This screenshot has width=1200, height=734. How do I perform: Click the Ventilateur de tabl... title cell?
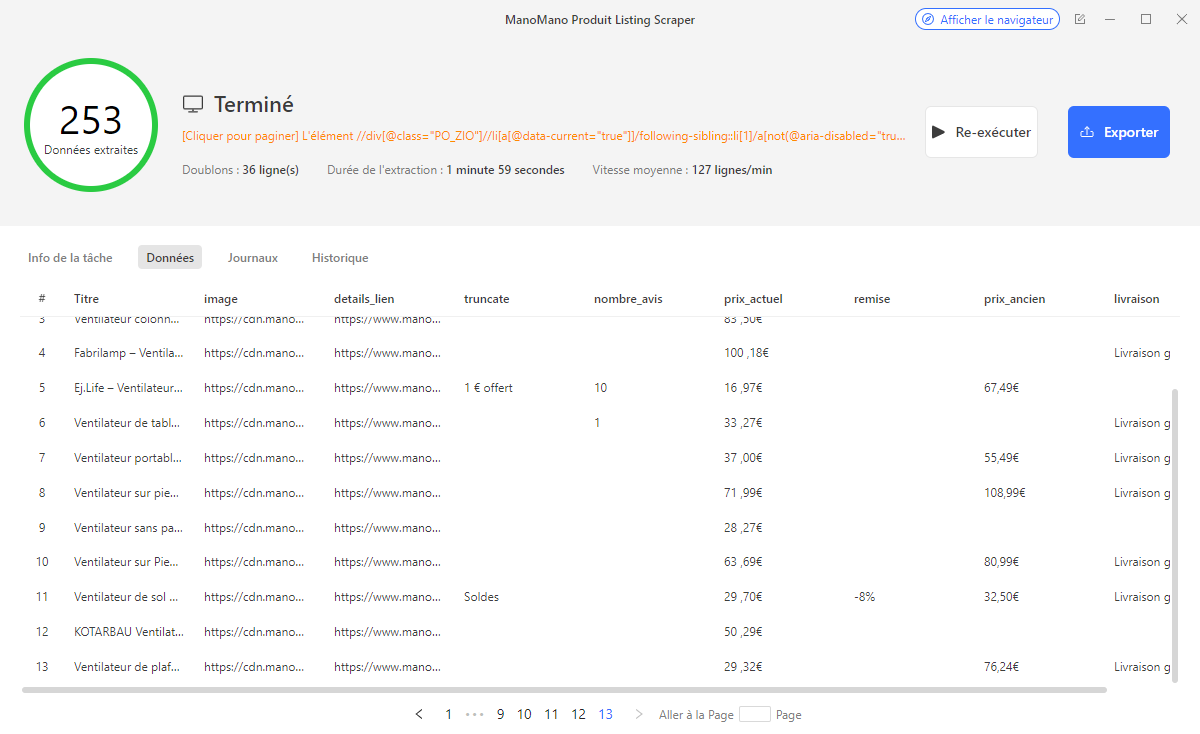(x=128, y=423)
